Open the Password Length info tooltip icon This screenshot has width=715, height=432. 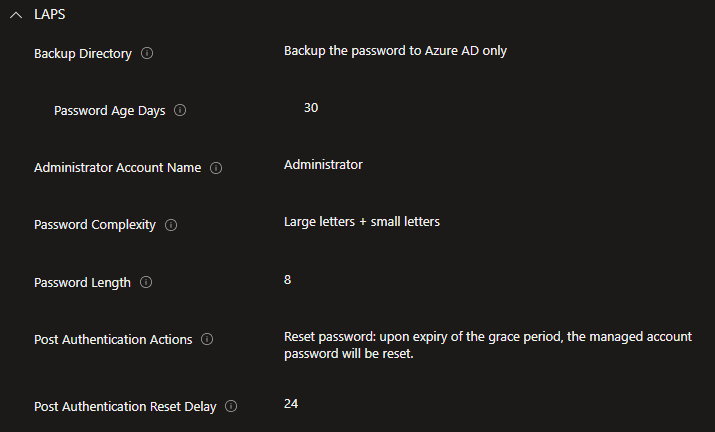(146, 283)
